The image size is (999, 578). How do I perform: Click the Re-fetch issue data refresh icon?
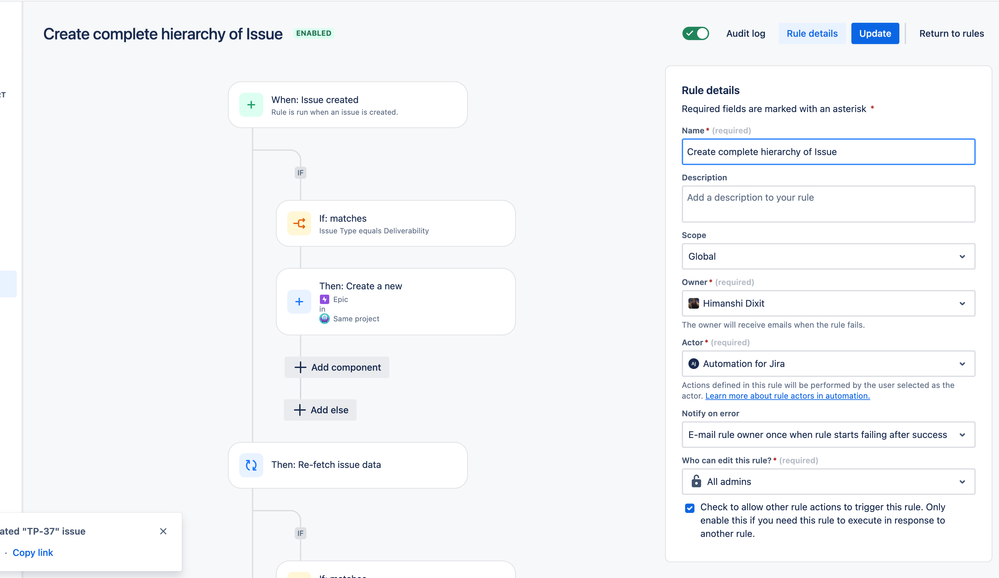point(251,465)
